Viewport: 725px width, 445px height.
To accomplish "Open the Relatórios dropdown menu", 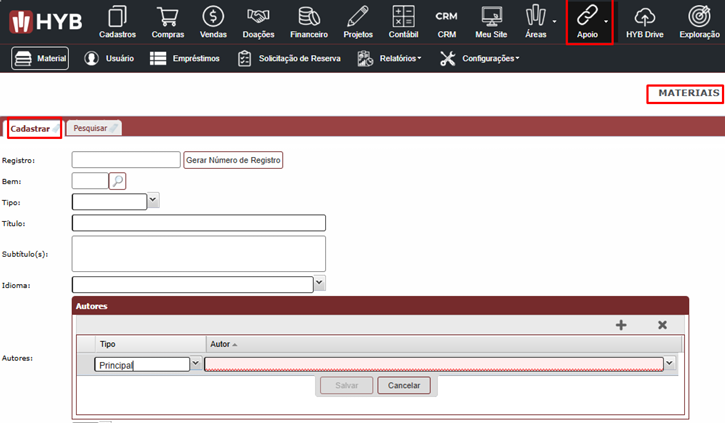I will point(388,58).
